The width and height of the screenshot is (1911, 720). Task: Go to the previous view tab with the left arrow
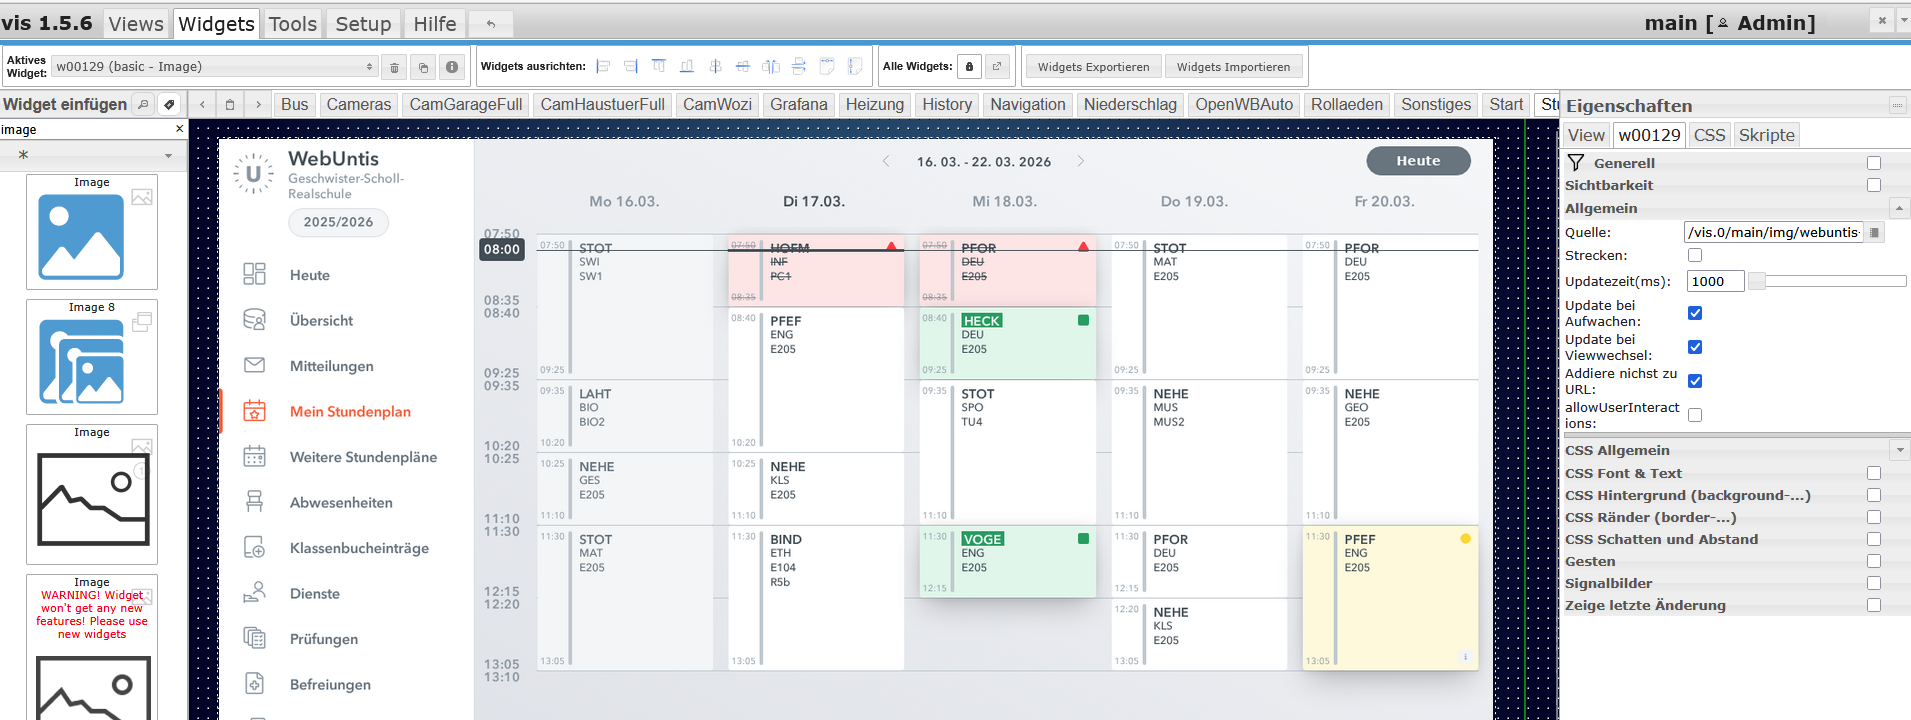click(202, 104)
